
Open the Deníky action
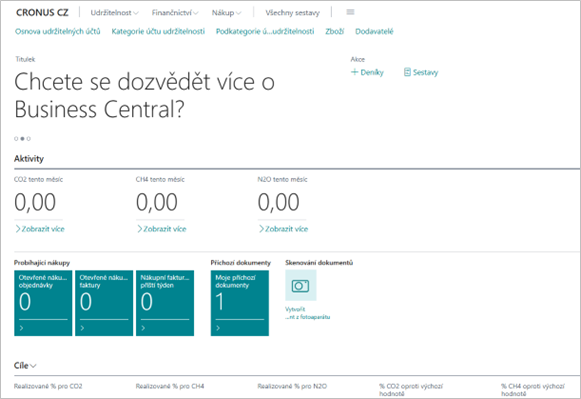pos(367,72)
